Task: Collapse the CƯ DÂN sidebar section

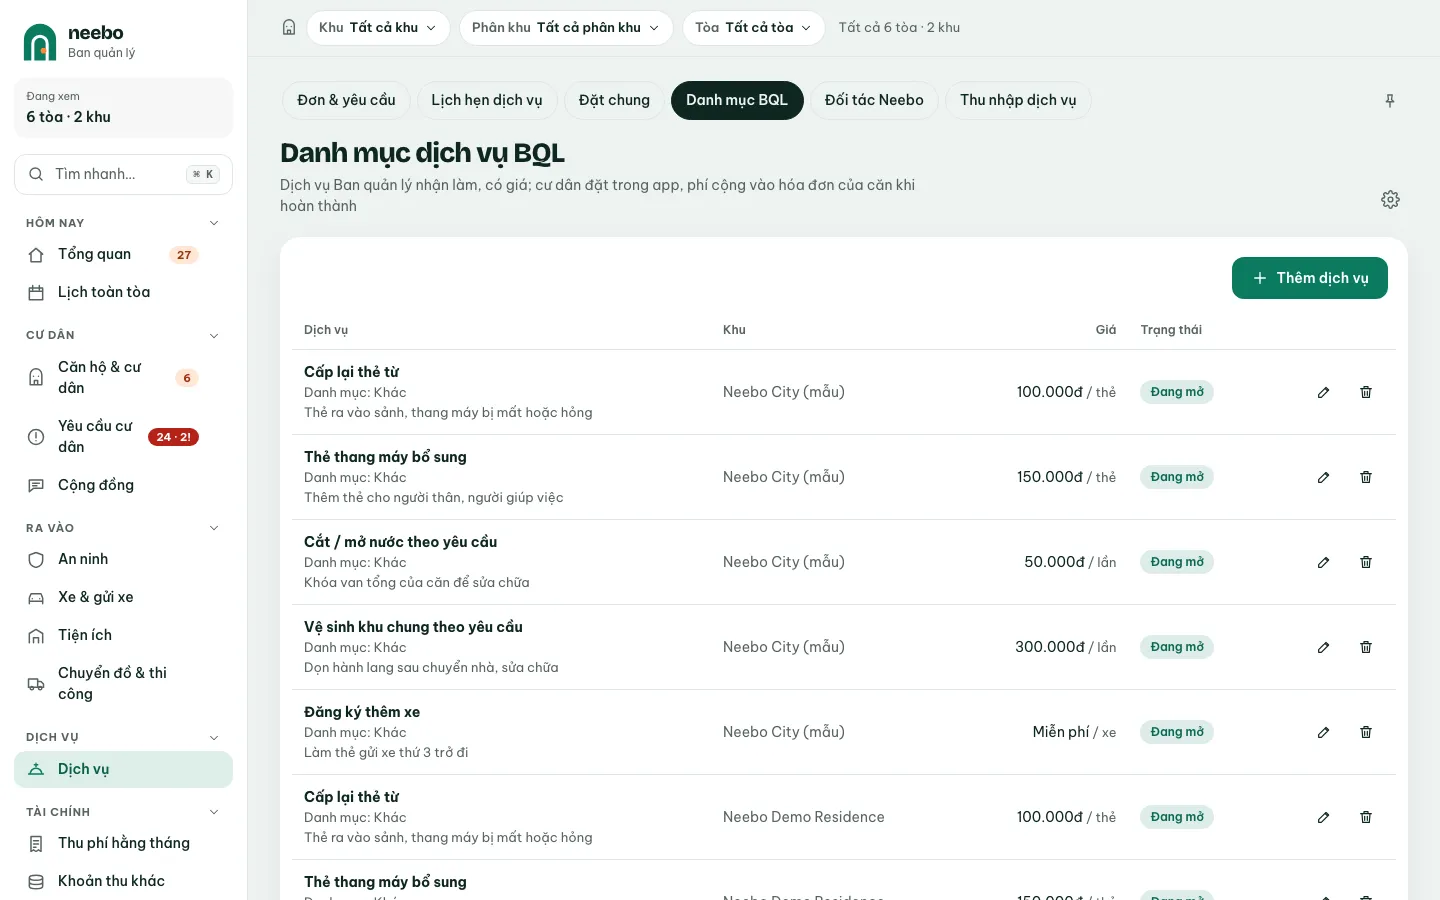Action: 213,335
